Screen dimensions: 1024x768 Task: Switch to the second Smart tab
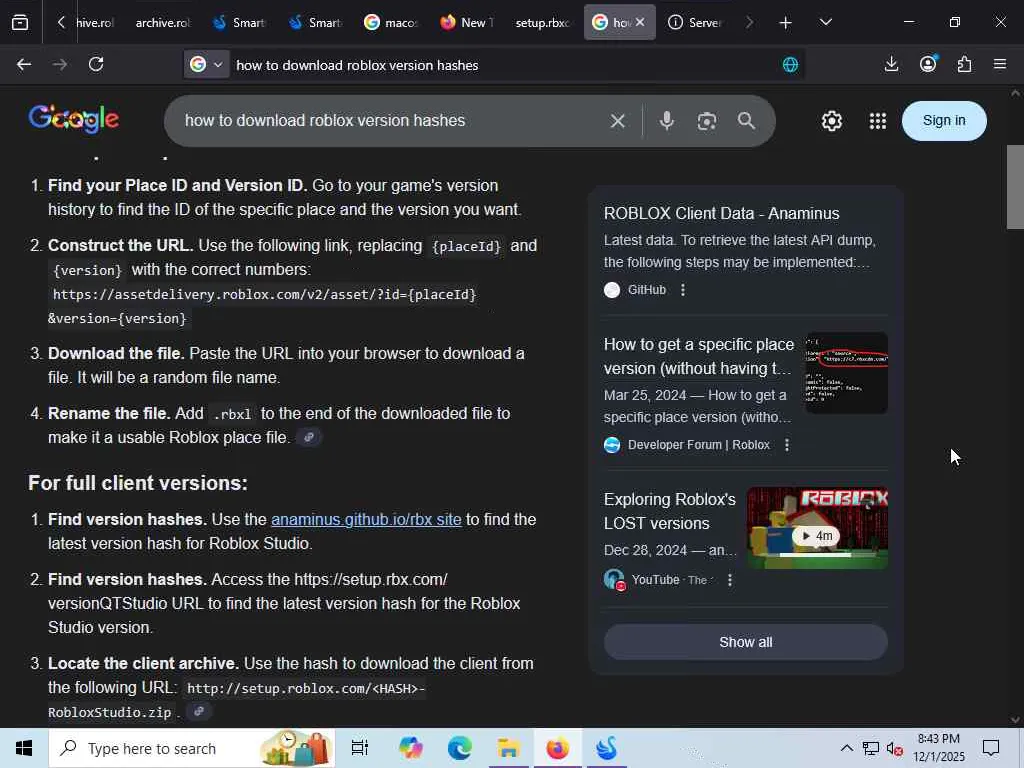coord(315,23)
